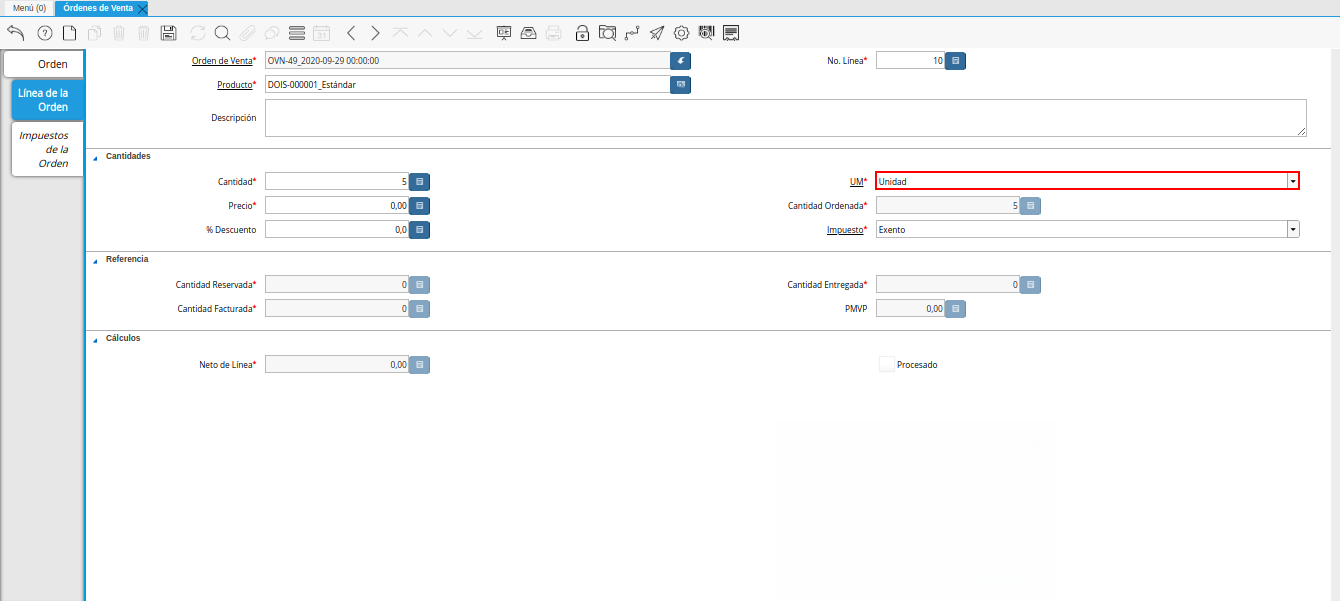
Task: Switch to the Menú (0) tab
Action: [x=29, y=8]
